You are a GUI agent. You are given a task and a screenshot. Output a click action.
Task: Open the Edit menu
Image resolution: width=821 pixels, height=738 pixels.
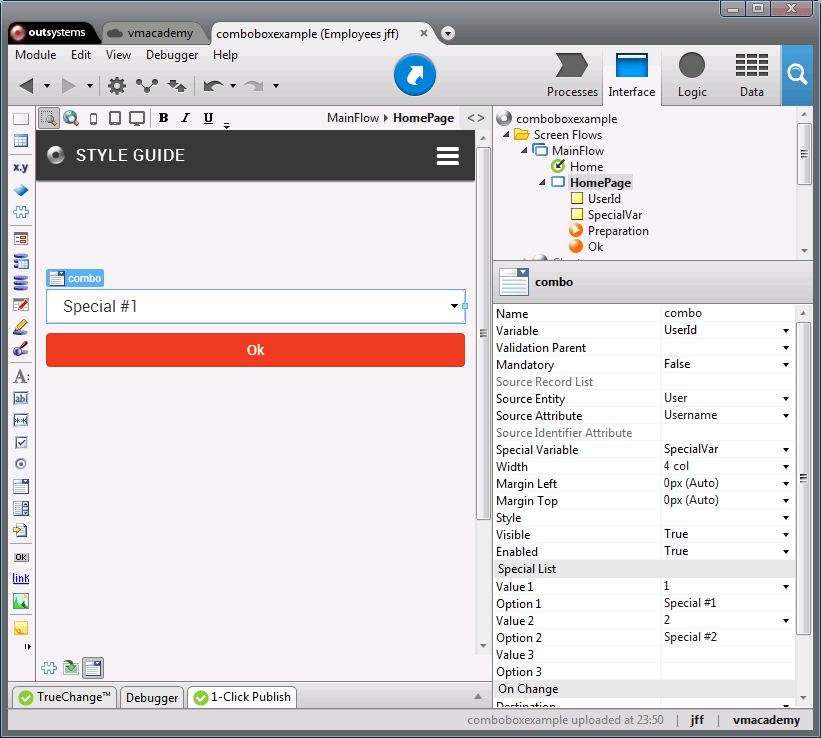click(x=81, y=55)
